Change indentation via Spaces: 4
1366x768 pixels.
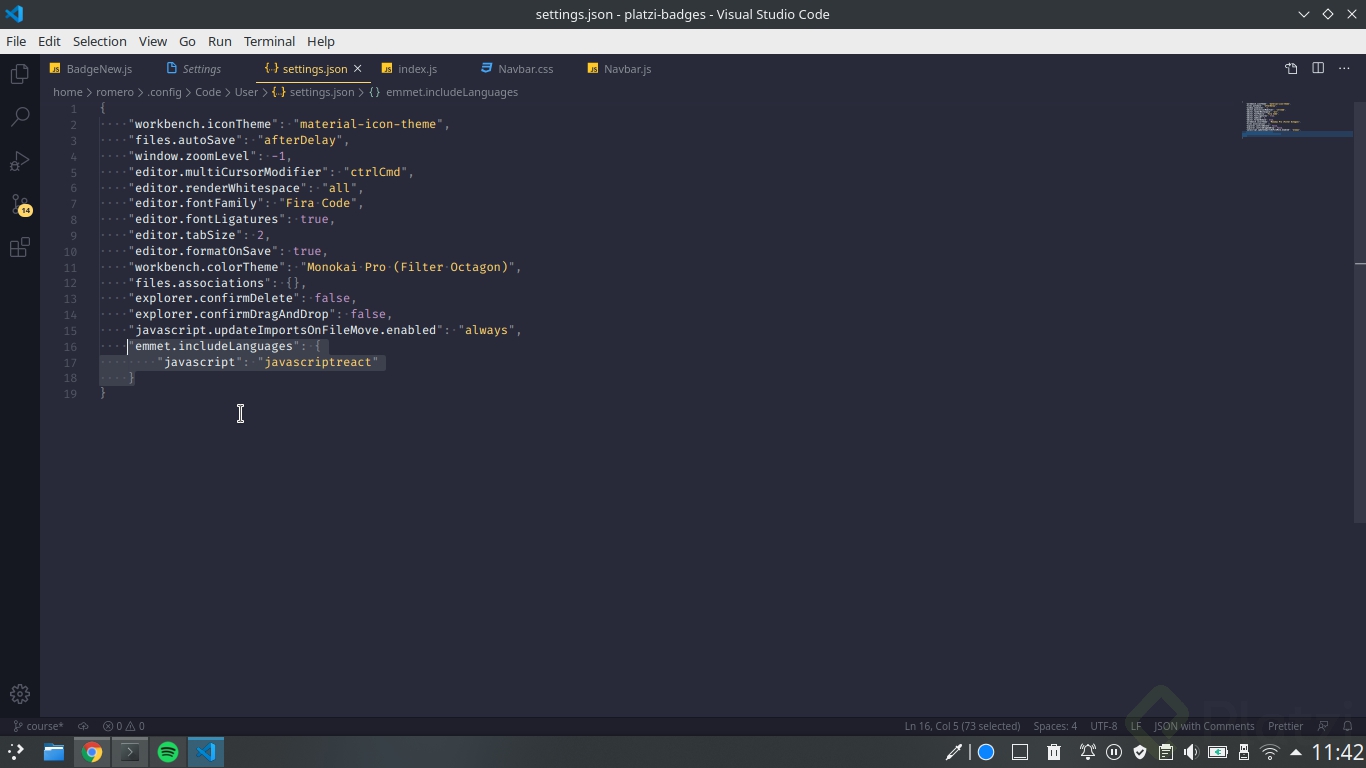[x=1055, y=726]
